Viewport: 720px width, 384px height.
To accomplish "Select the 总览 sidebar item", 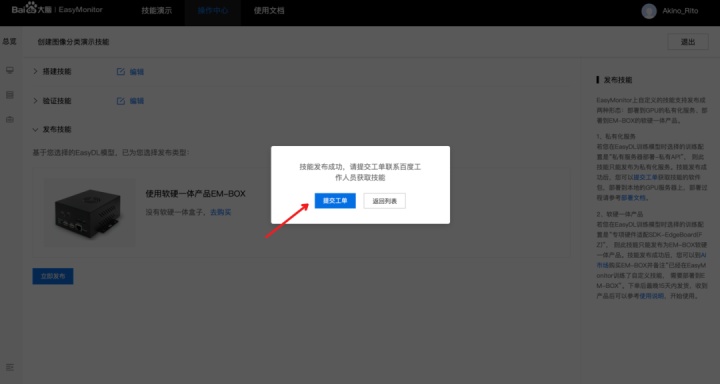I will coord(9,41).
